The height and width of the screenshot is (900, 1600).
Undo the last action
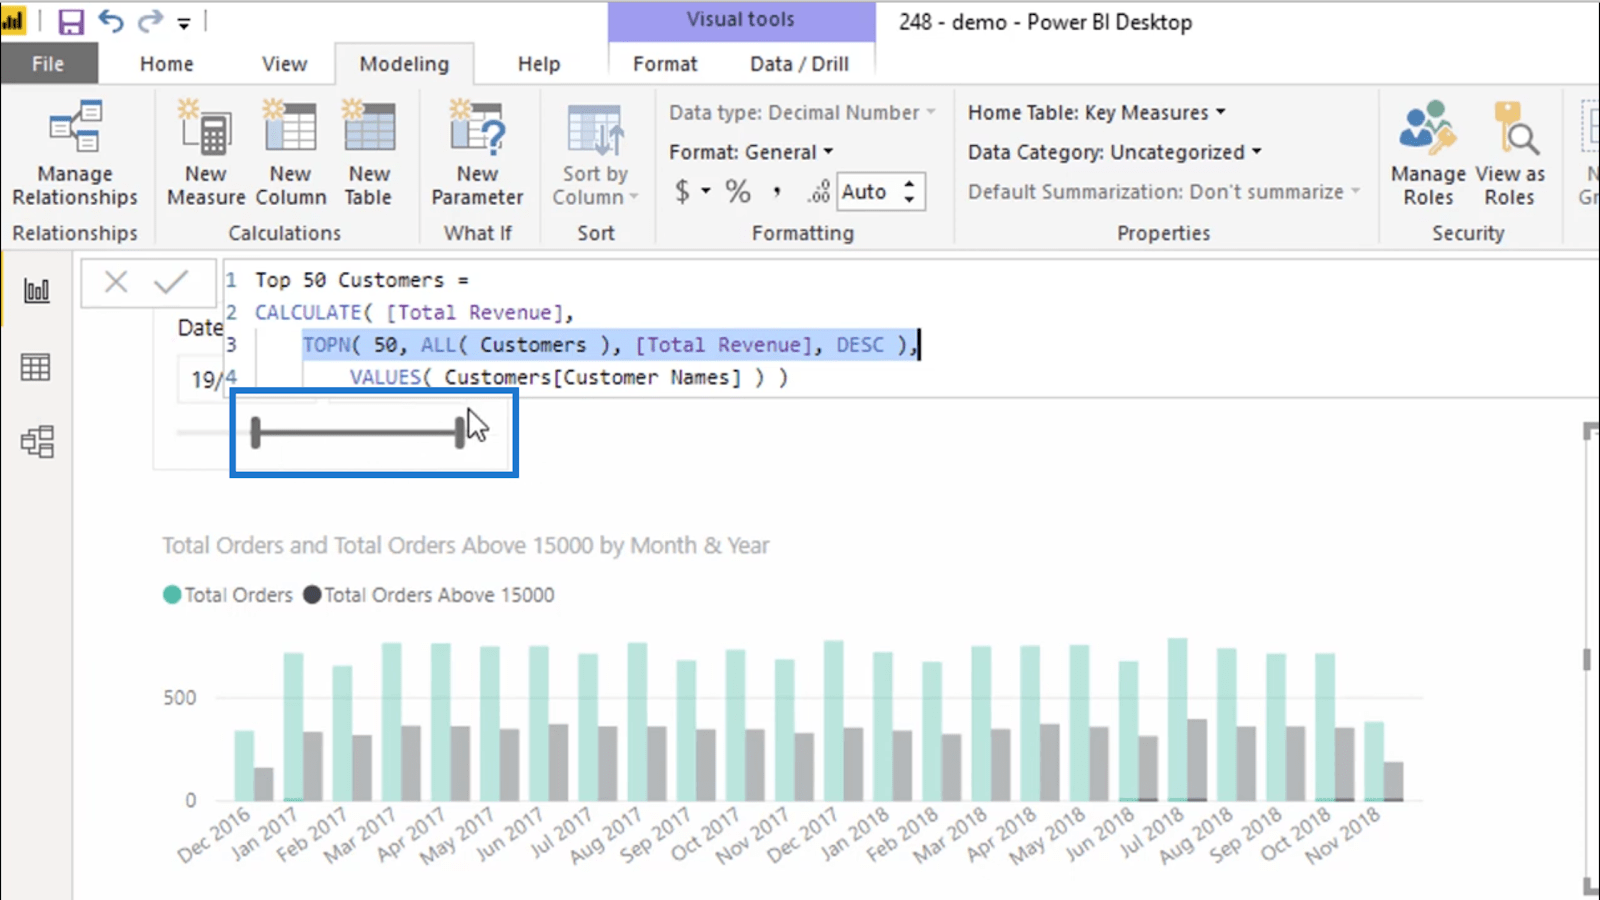tap(111, 21)
